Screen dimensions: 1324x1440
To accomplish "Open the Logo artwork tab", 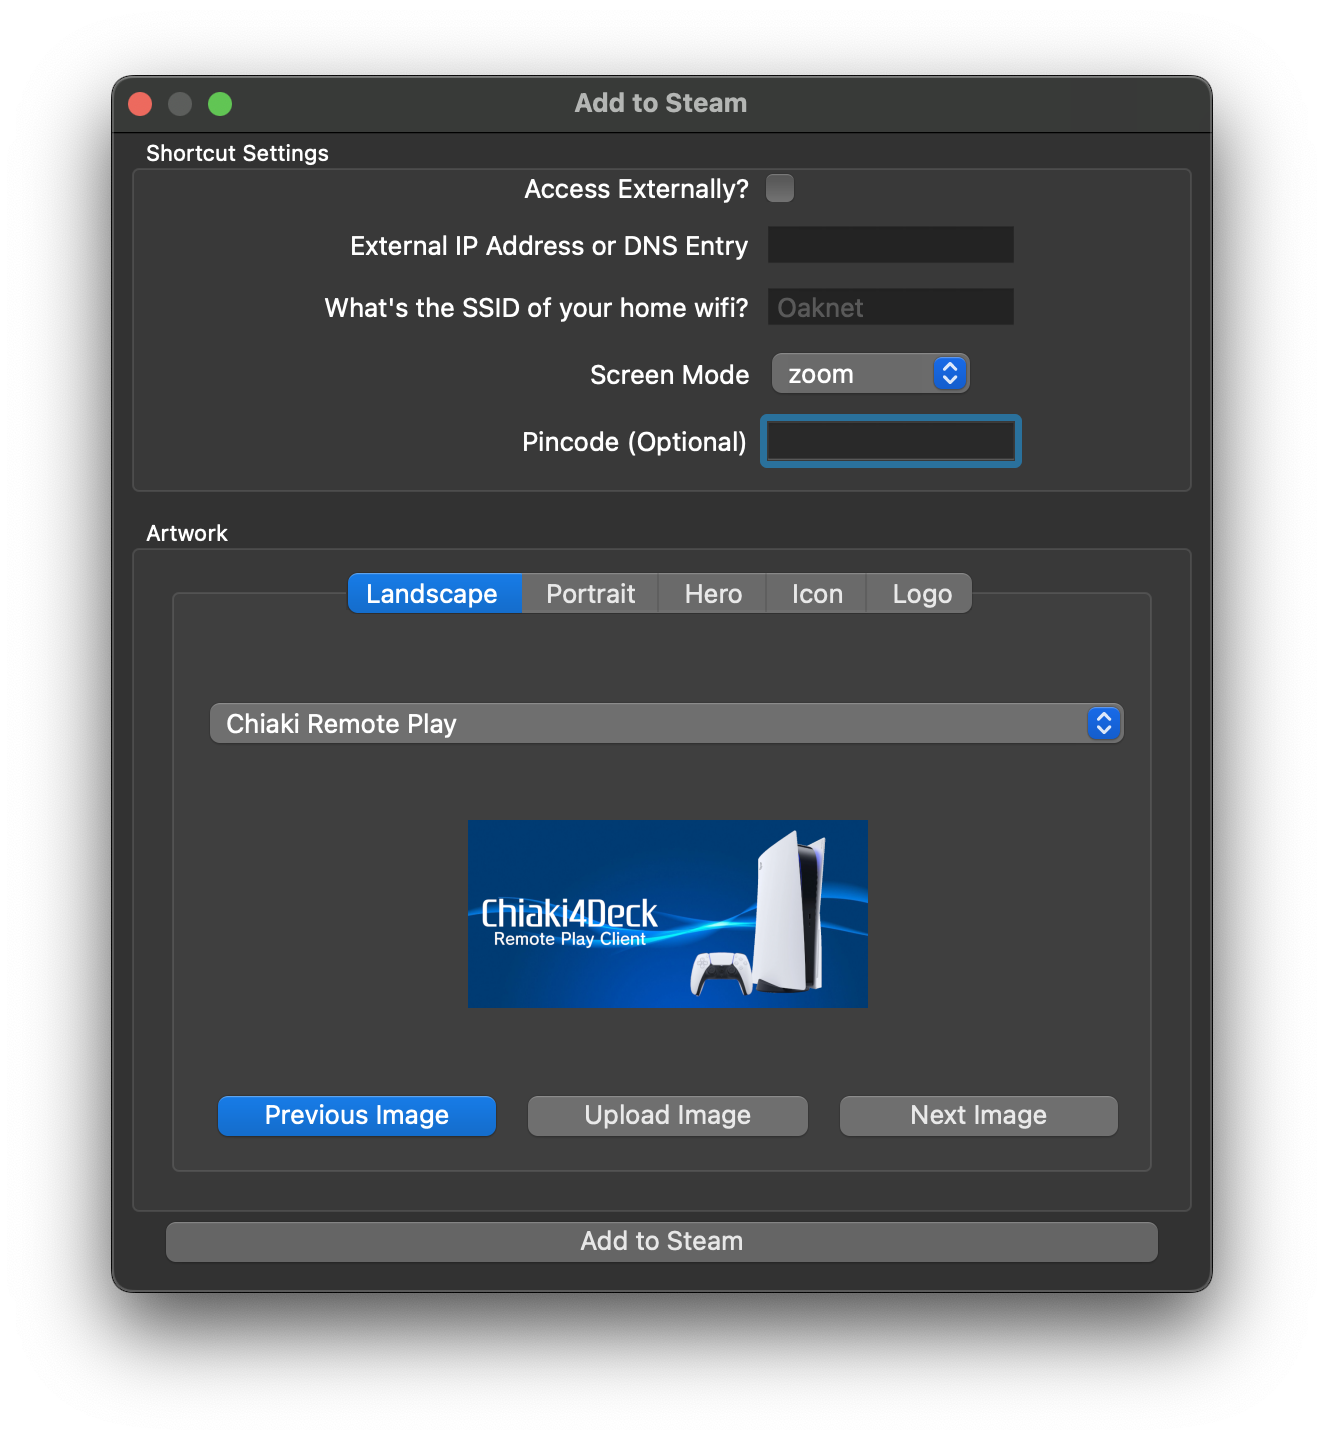I will (921, 594).
